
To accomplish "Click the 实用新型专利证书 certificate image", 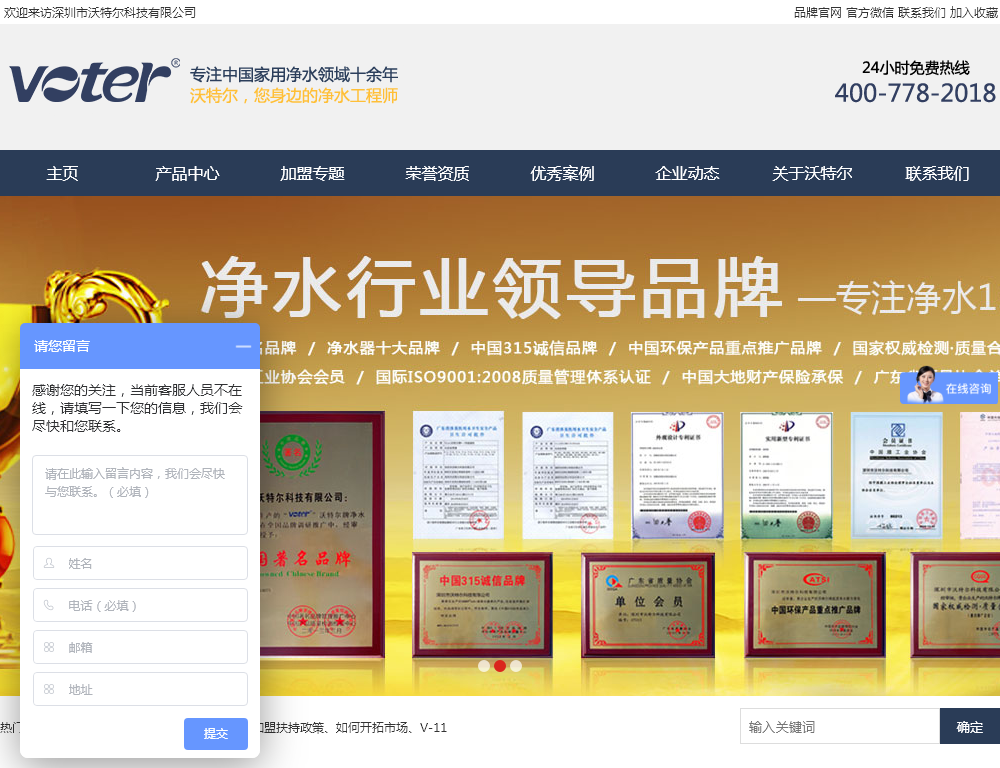I will (x=786, y=475).
